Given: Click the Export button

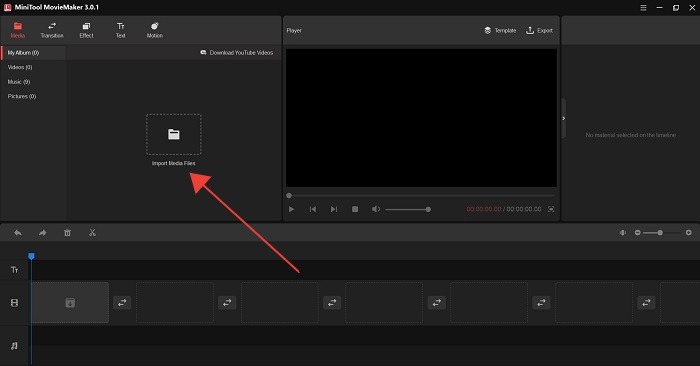Looking at the screenshot, I should click(x=539, y=30).
